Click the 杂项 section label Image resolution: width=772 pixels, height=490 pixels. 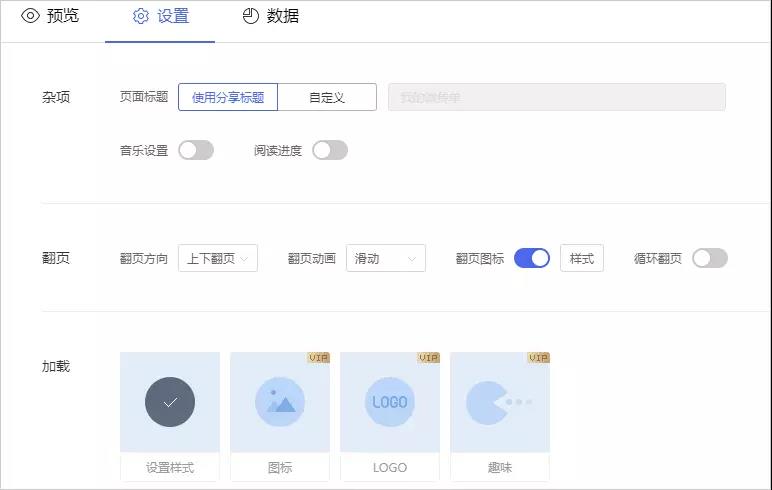point(56,97)
